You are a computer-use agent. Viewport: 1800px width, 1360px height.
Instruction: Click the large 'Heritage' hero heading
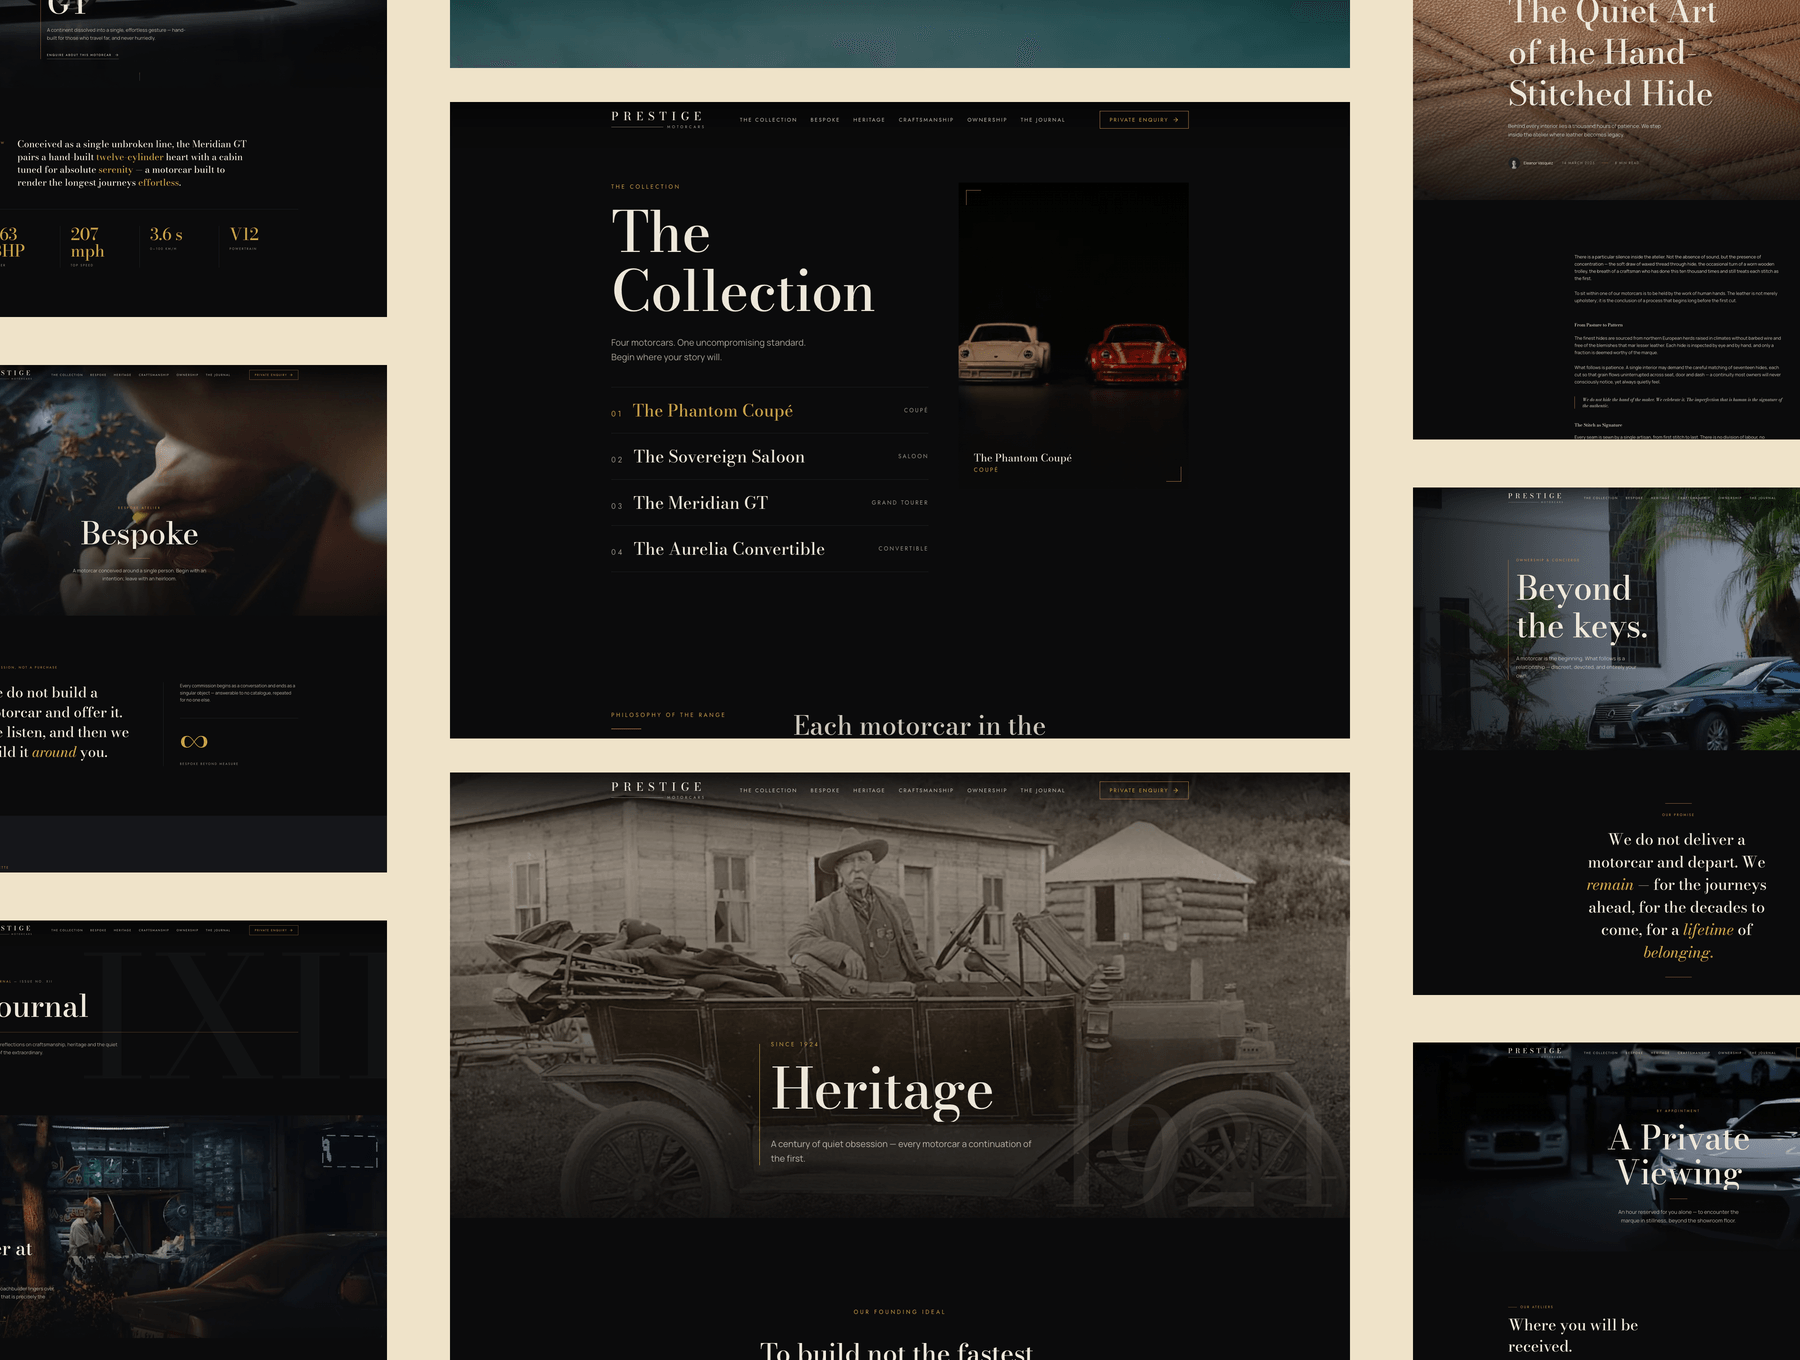pyautogui.click(x=882, y=1090)
